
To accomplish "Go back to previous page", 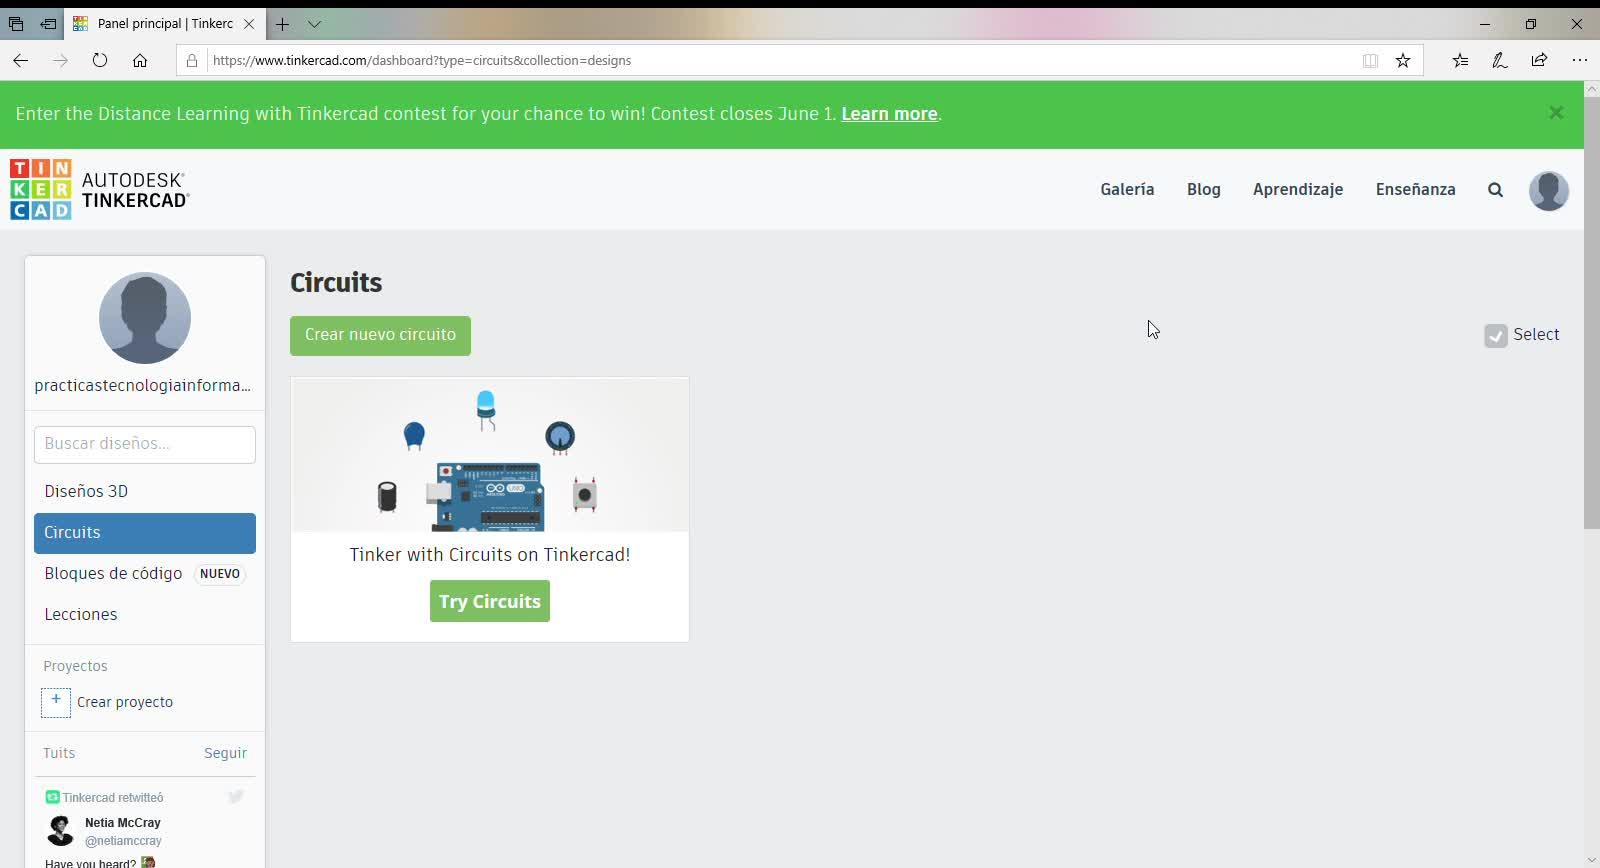I will (x=20, y=60).
